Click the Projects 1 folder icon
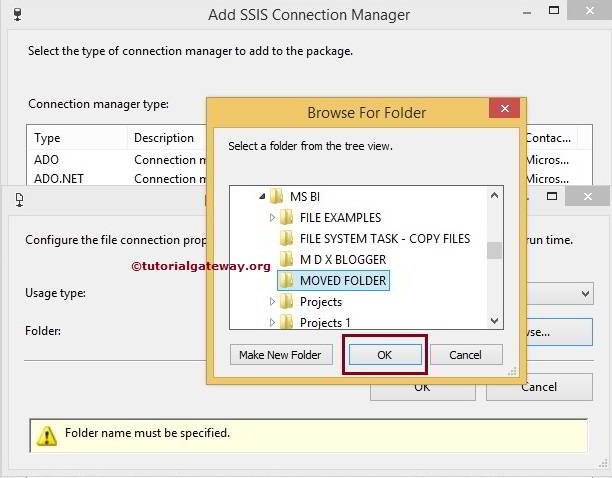The width and height of the screenshot is (612, 478). pyautogui.click(x=286, y=322)
